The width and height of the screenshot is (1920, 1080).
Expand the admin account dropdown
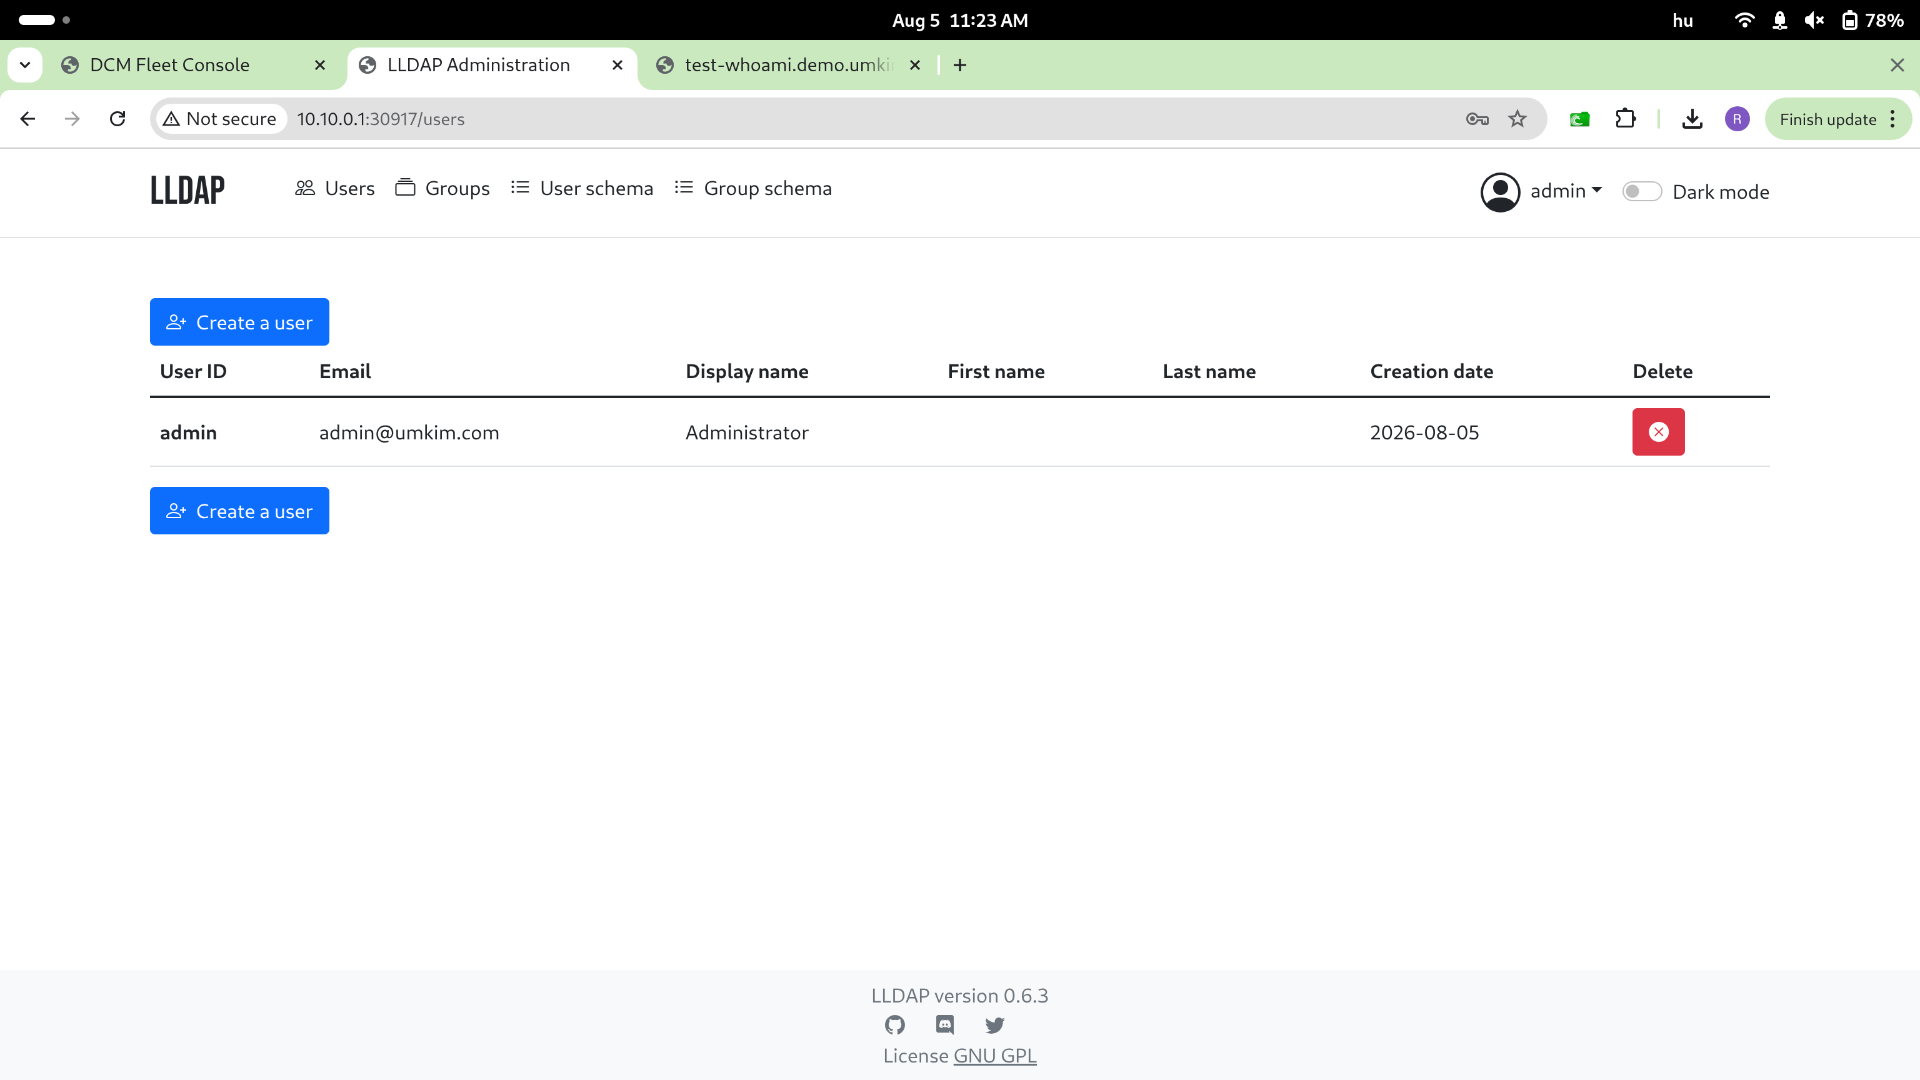1566,191
